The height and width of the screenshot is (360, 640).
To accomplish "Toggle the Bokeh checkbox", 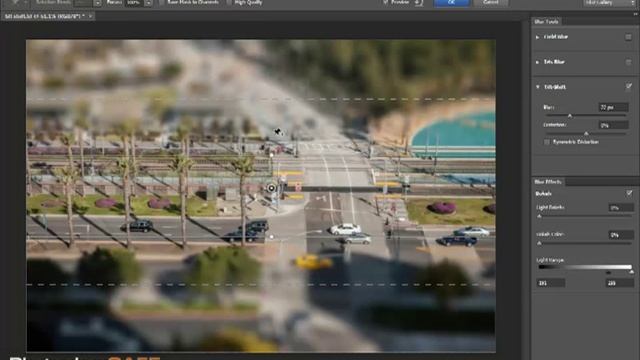I will (x=629, y=193).
